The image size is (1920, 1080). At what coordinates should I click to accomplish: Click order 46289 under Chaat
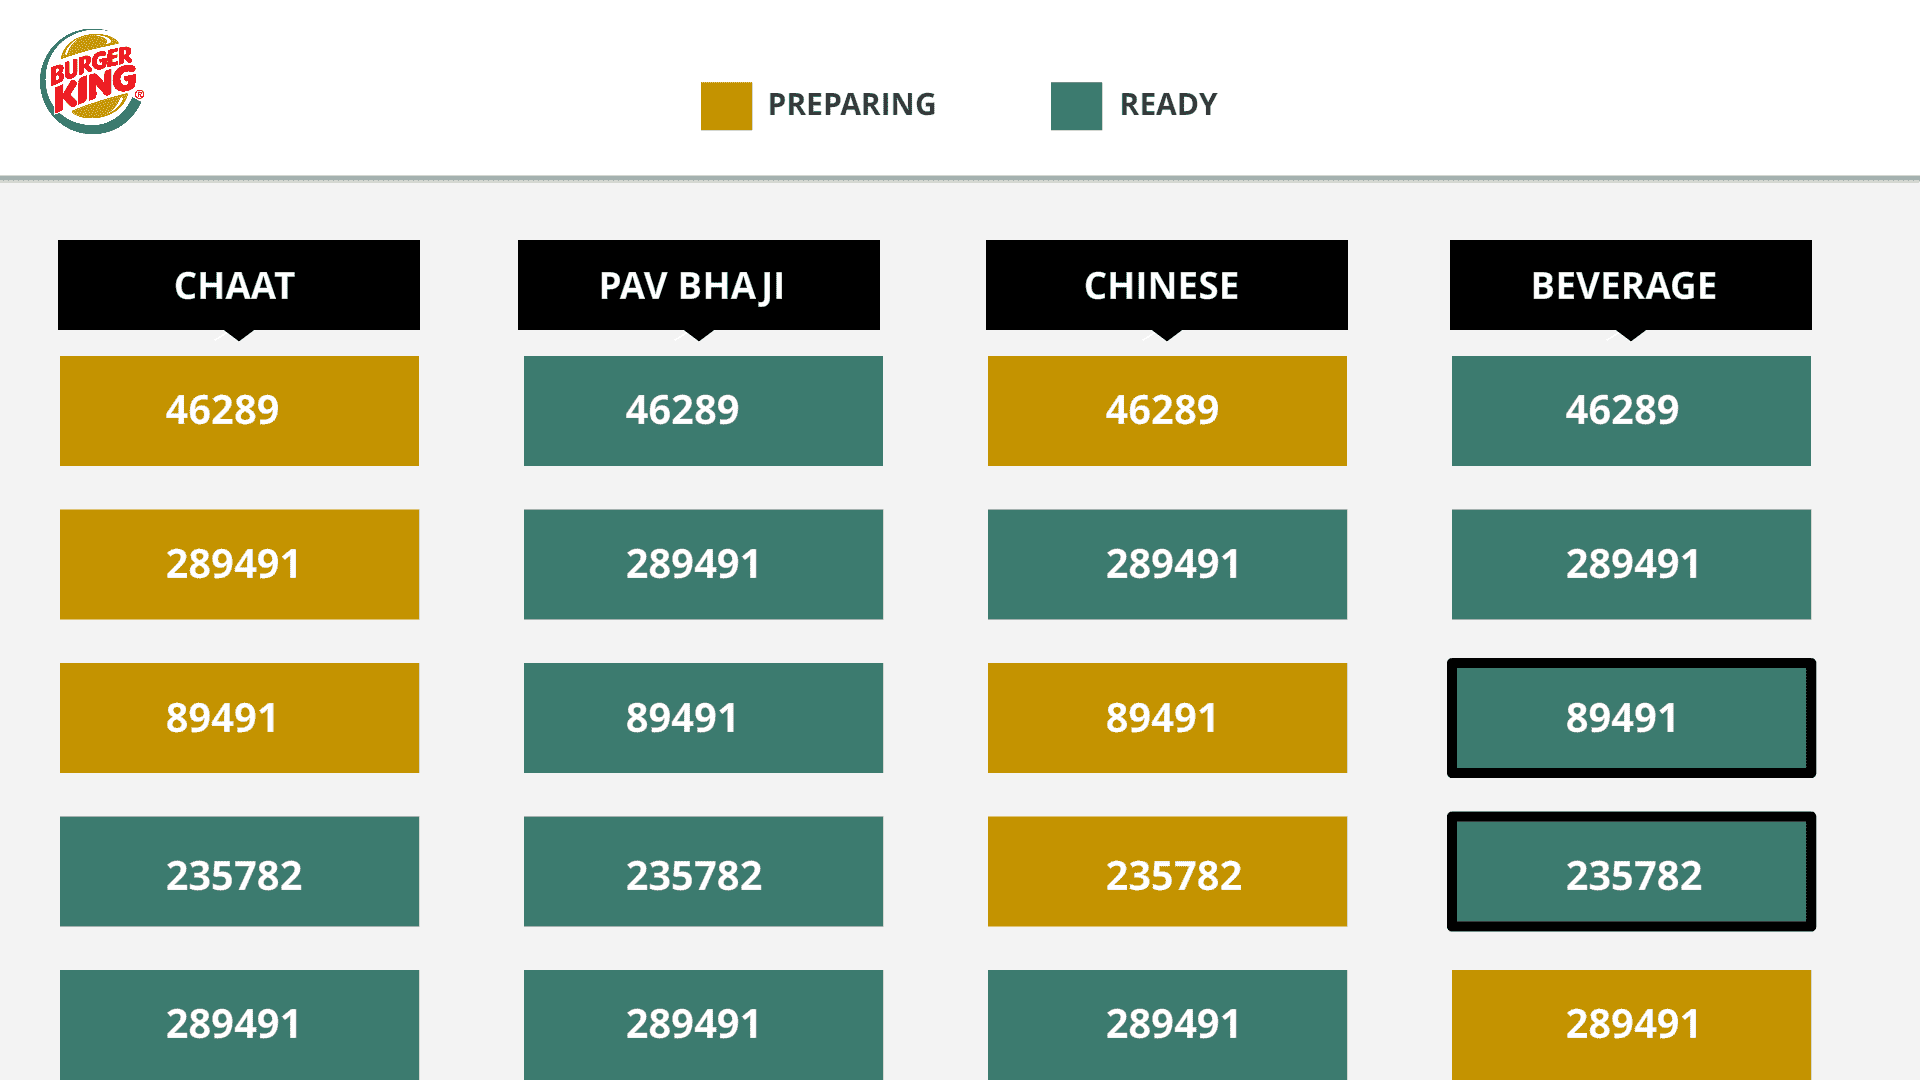tap(239, 411)
